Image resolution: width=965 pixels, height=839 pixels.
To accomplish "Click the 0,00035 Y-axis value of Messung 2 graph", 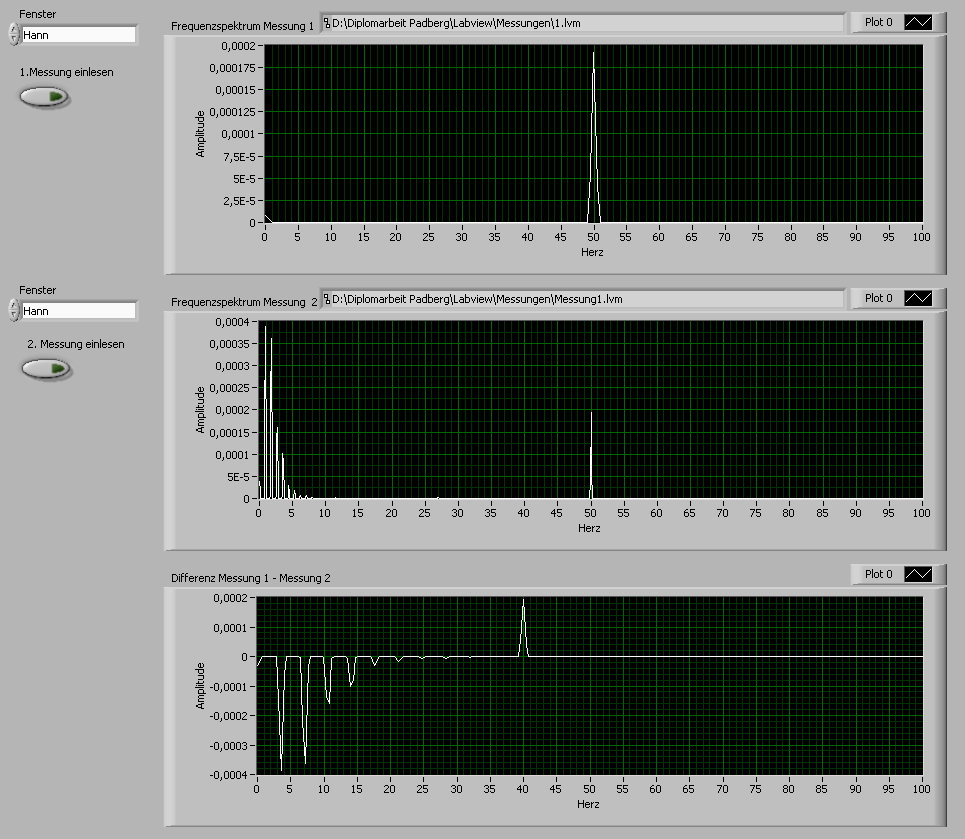I will pos(230,344).
